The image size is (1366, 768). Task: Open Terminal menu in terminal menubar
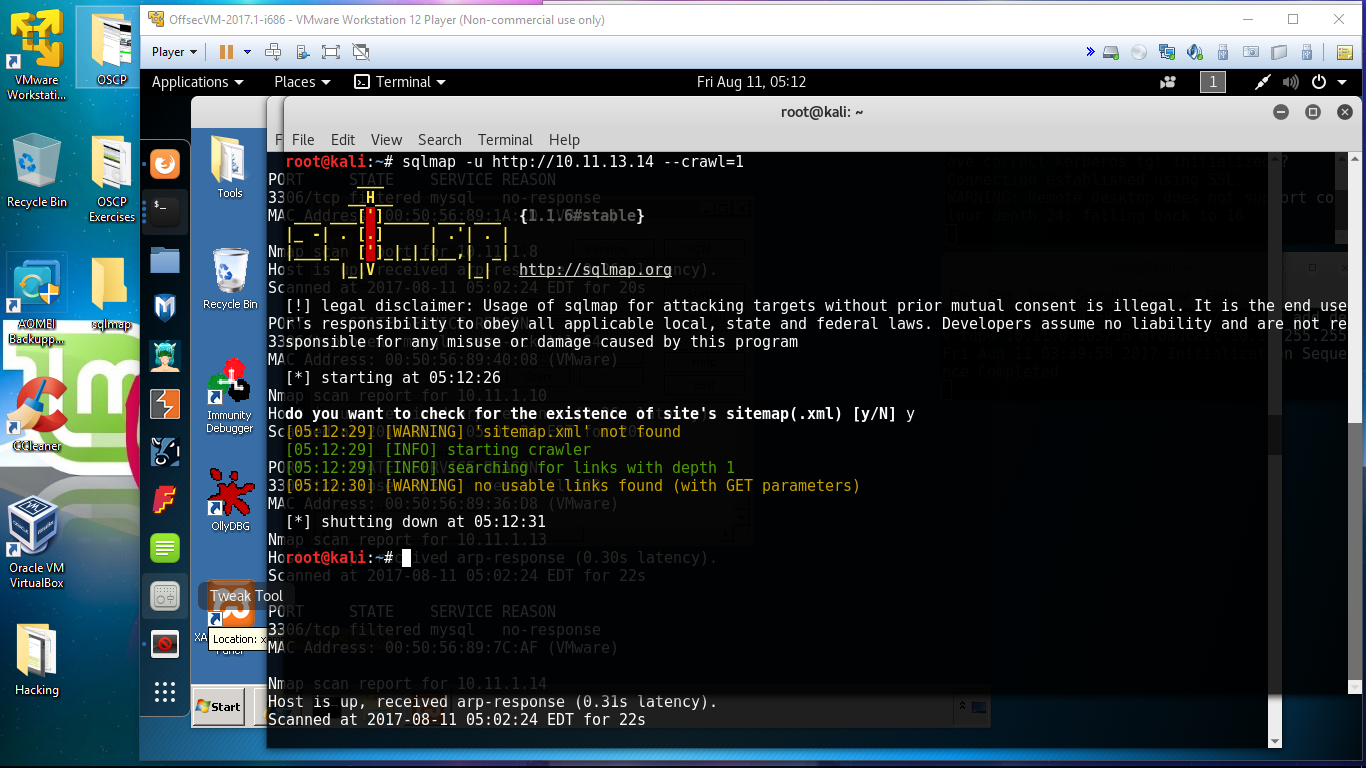505,140
